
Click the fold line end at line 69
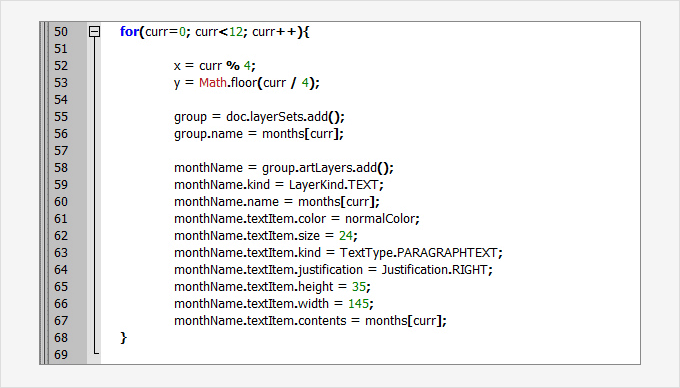(x=96, y=352)
